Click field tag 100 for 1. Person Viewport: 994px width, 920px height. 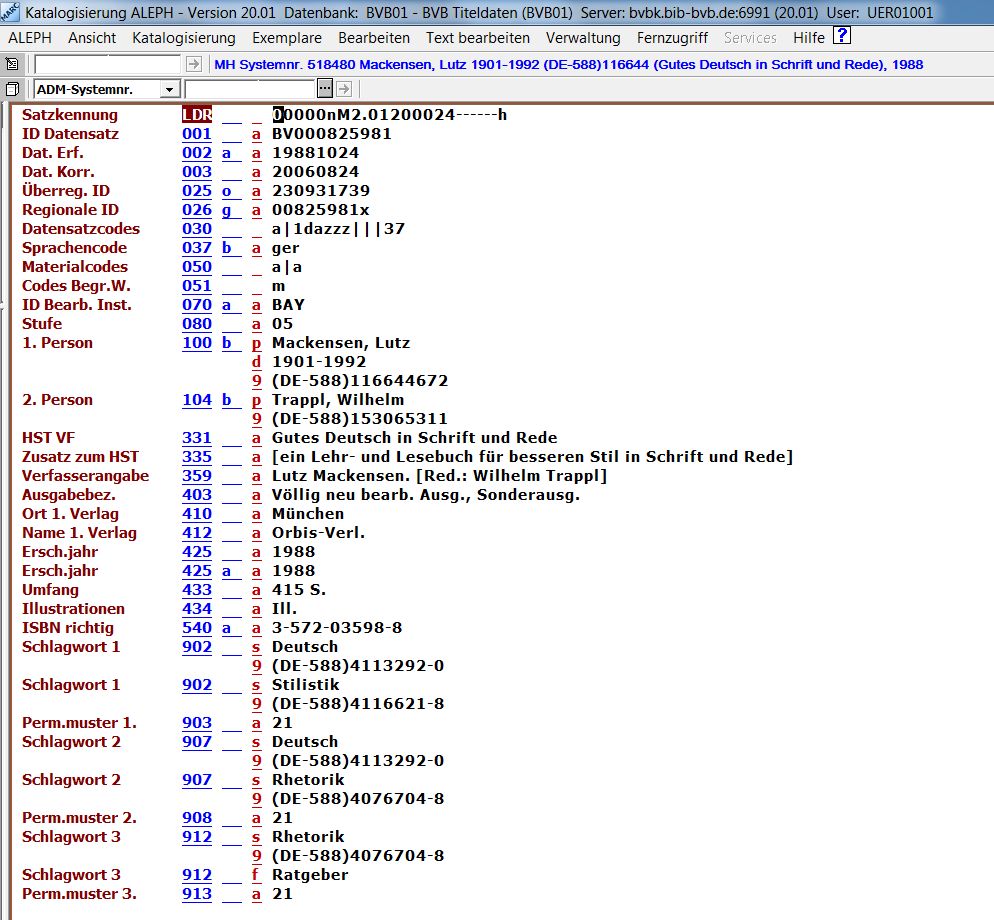[197, 343]
